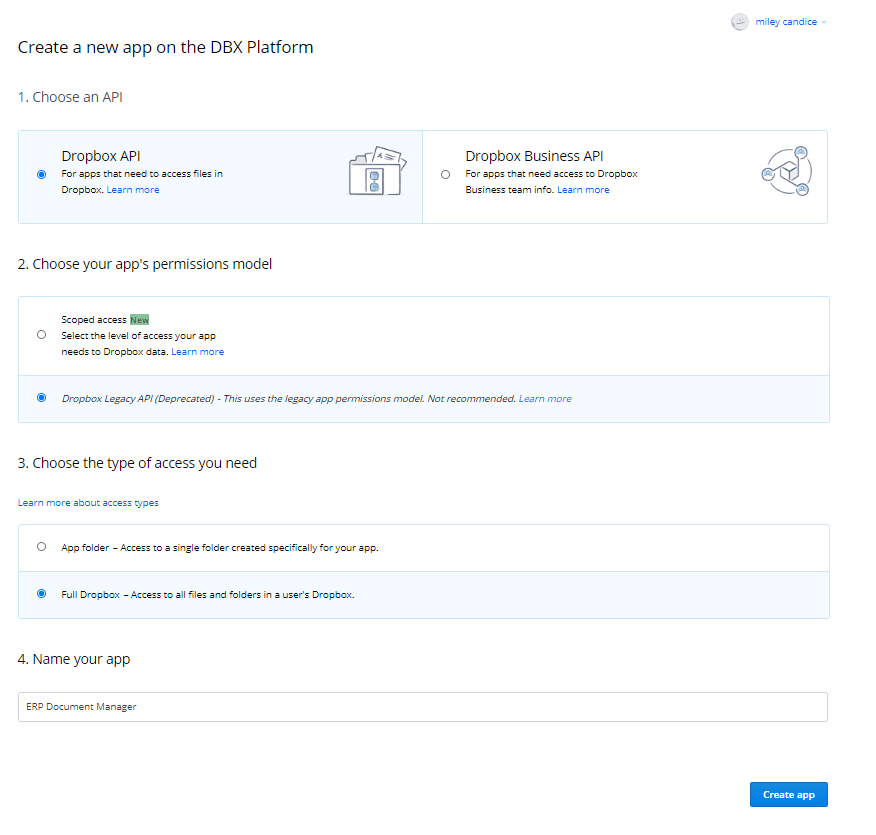Click 'Create a new app on the DBX Platform' title
This screenshot has height=835, width=876.
click(x=165, y=47)
